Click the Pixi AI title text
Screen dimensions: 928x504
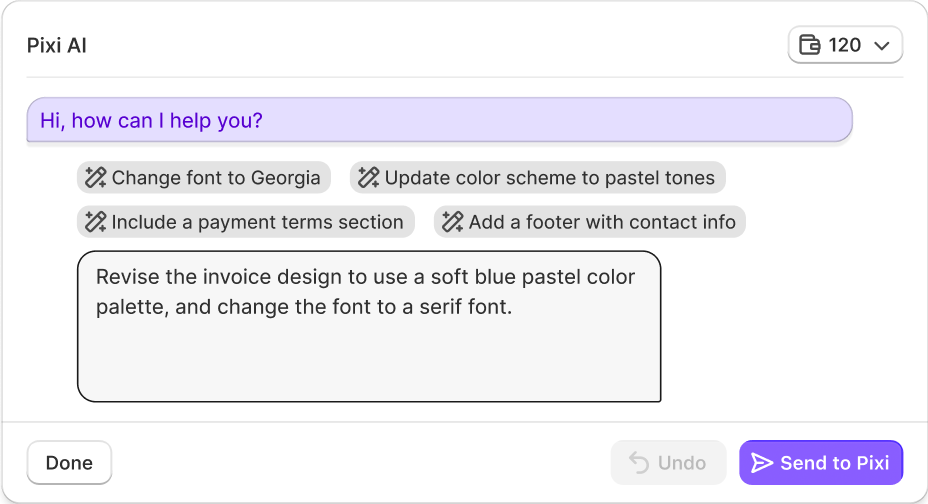[x=57, y=46]
